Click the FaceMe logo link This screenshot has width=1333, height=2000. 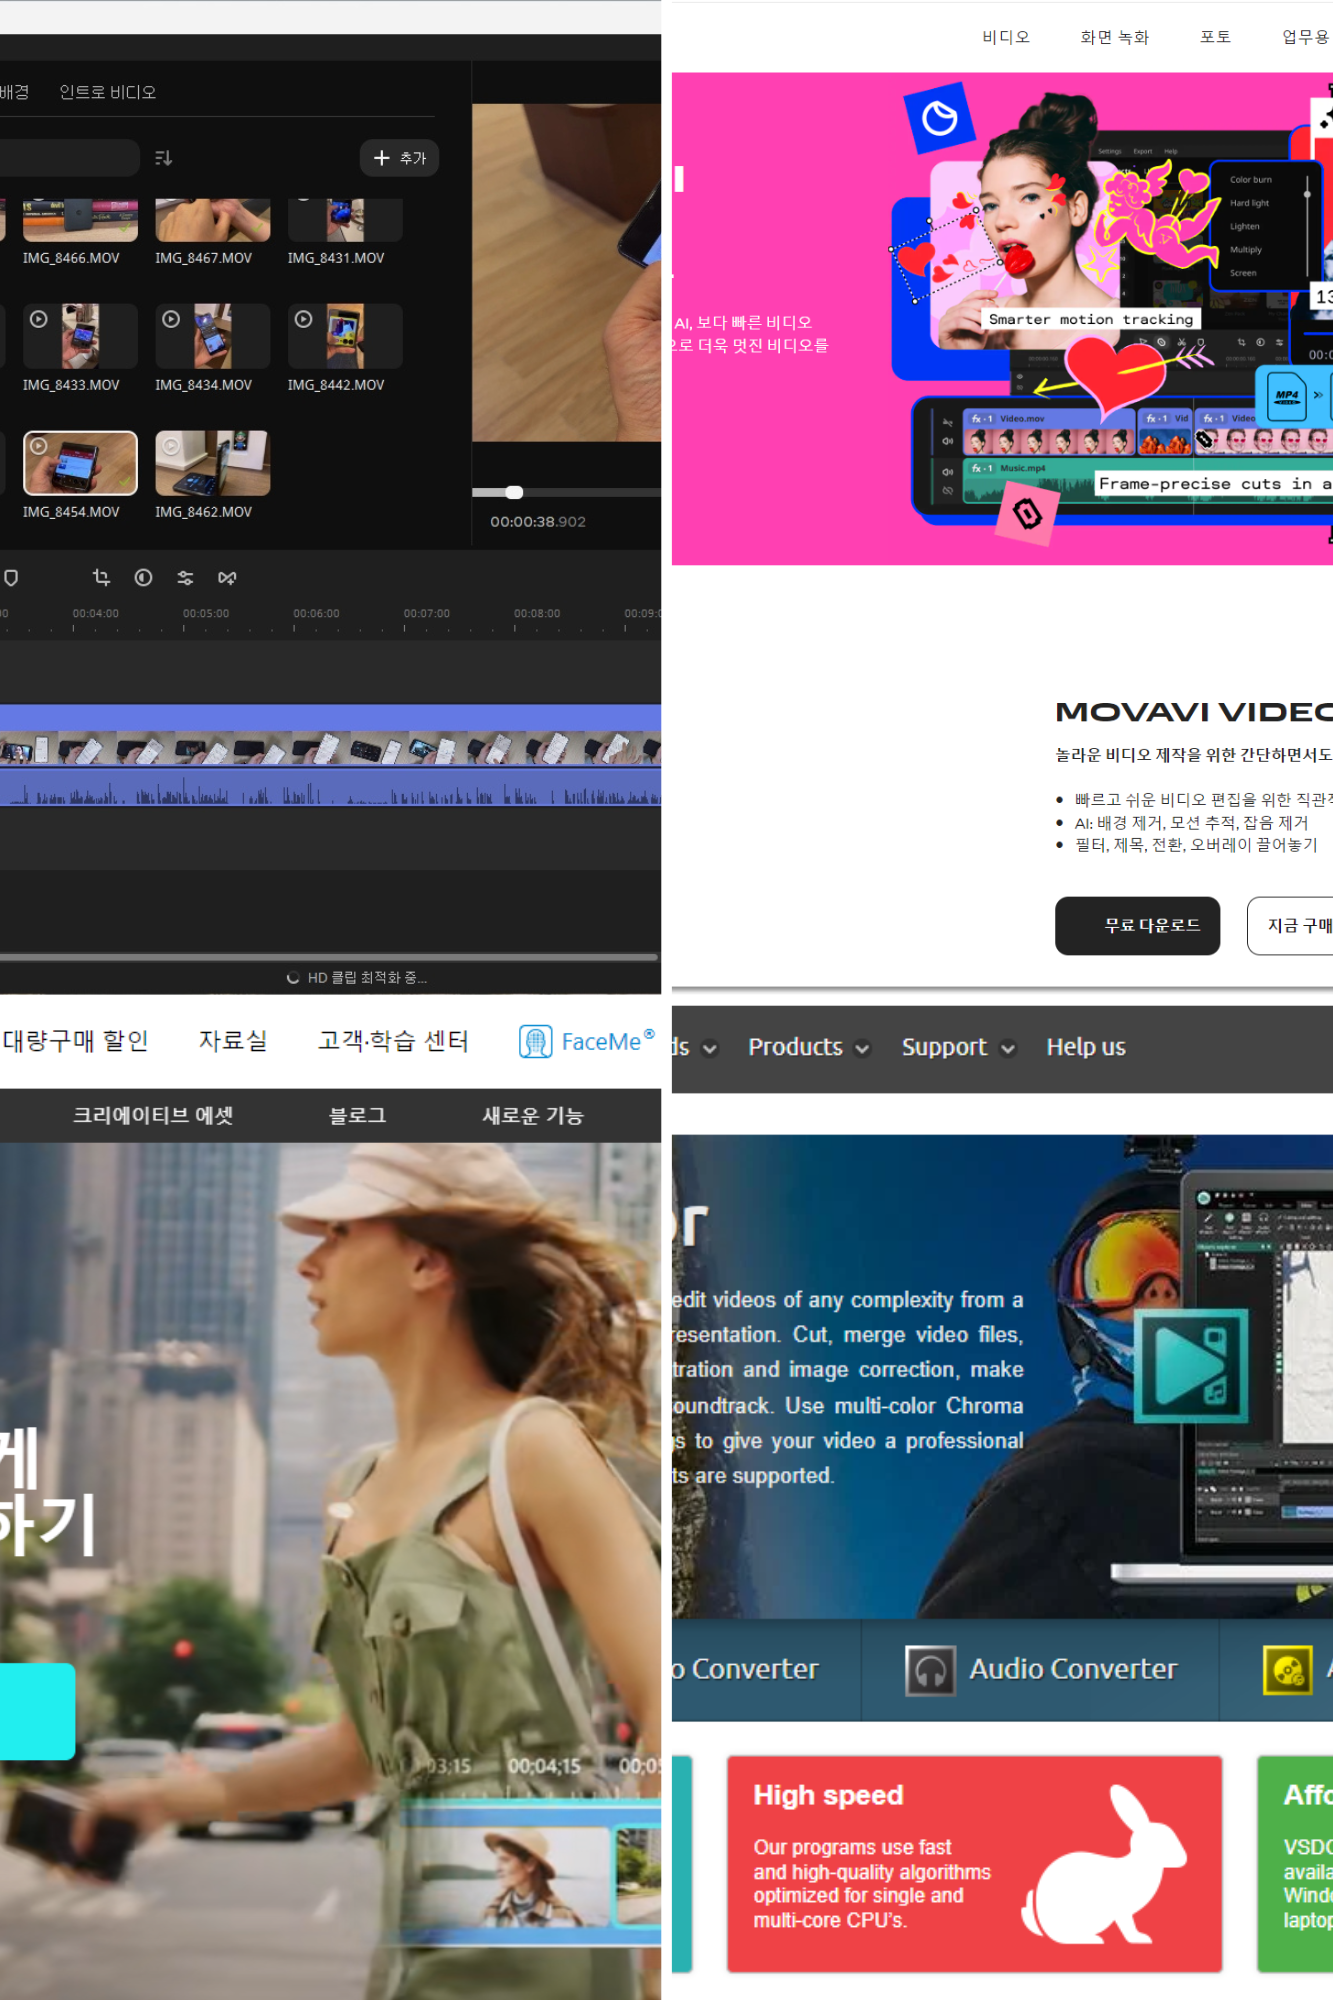pos(587,1041)
